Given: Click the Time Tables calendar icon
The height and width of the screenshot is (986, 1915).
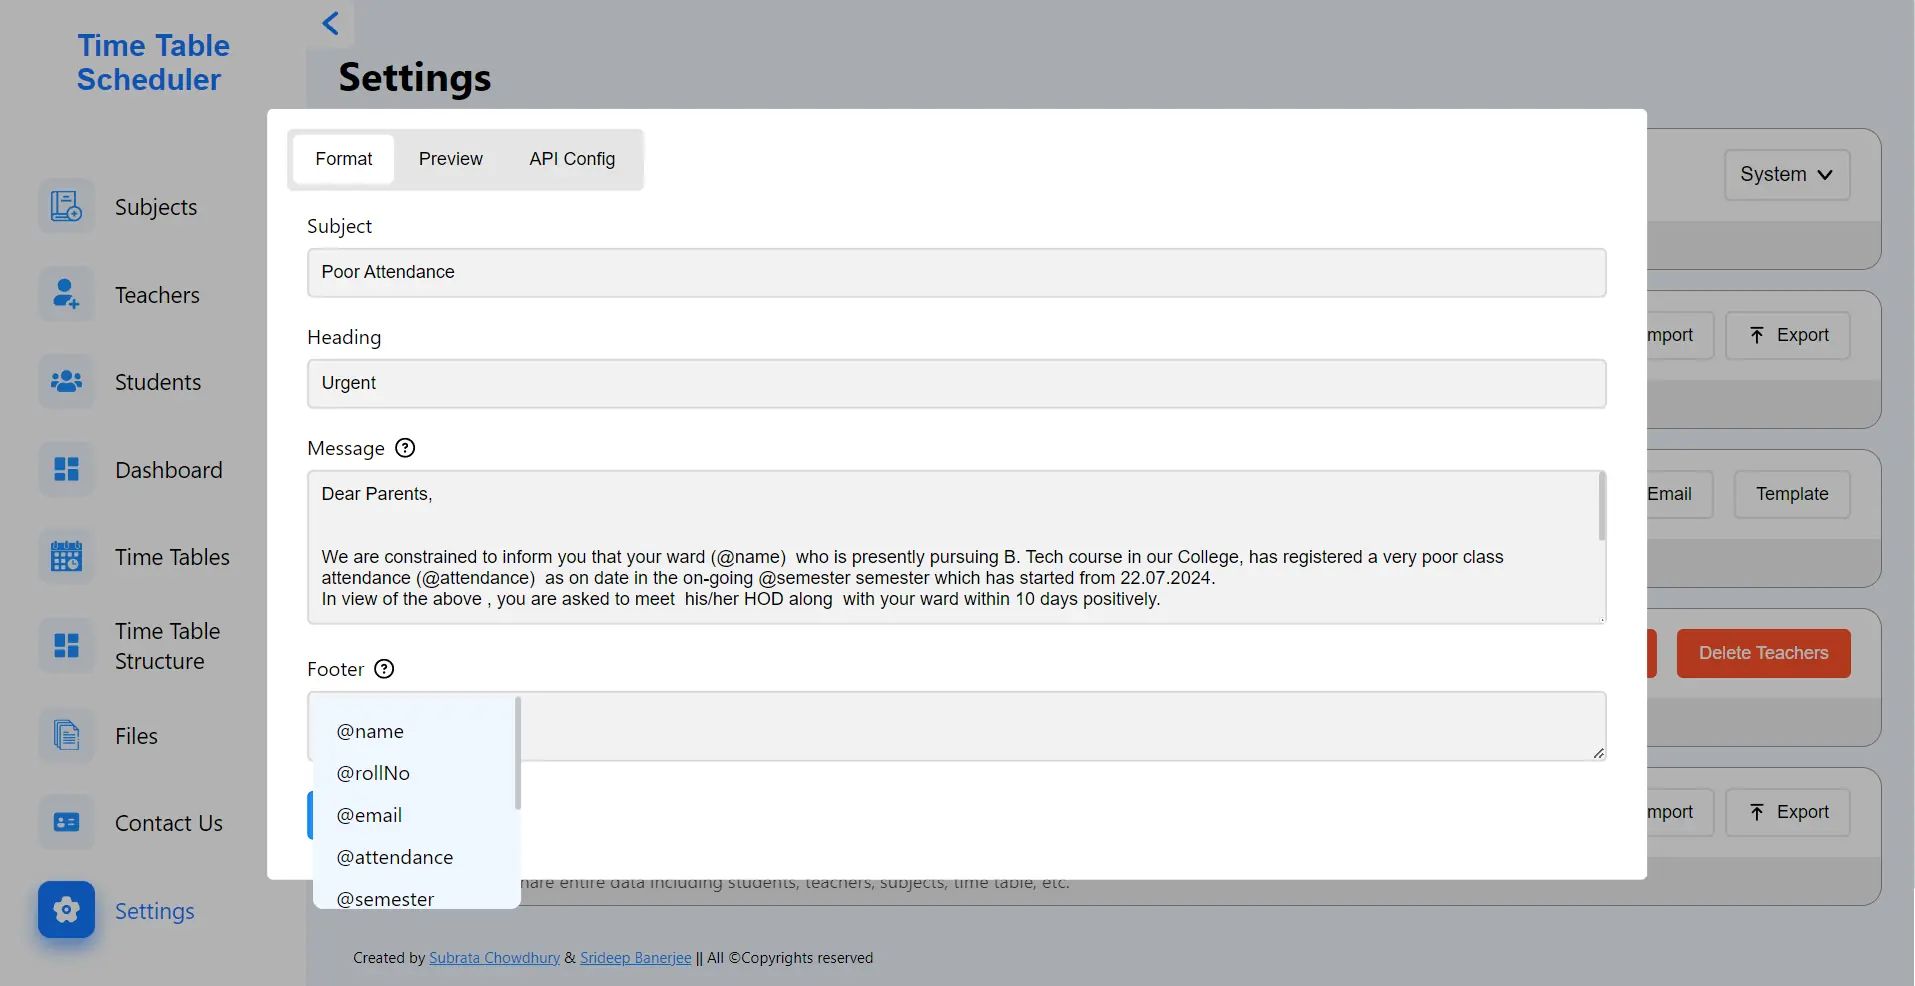Looking at the screenshot, I should click(x=66, y=556).
